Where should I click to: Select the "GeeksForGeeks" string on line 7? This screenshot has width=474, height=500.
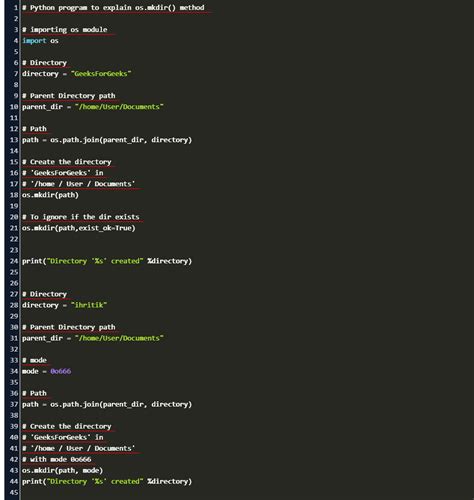[x=101, y=74]
